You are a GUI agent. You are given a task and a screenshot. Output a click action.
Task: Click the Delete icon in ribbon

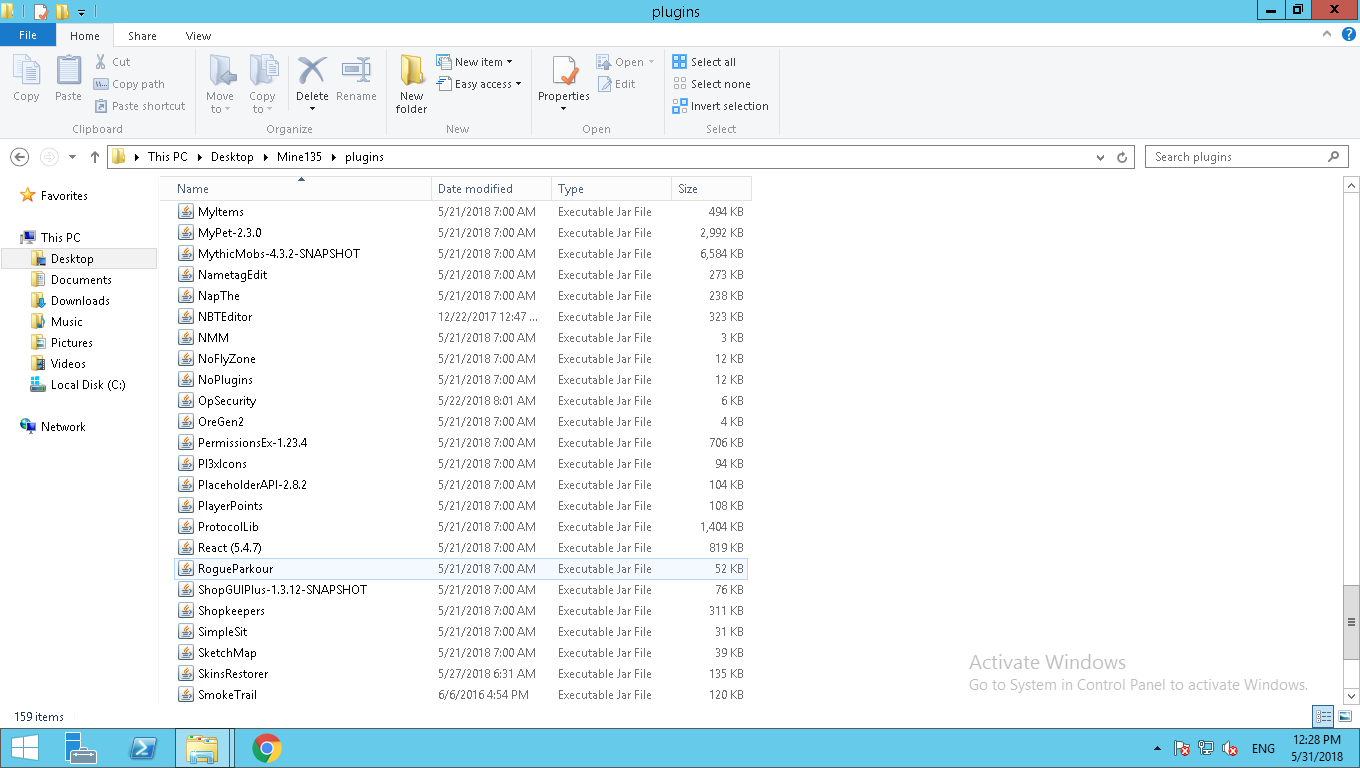pos(312,72)
